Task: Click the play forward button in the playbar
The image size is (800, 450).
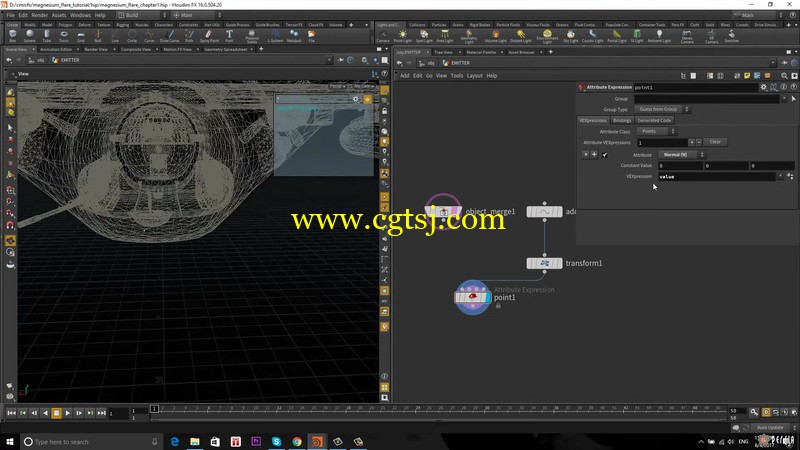Action: (x=67, y=413)
